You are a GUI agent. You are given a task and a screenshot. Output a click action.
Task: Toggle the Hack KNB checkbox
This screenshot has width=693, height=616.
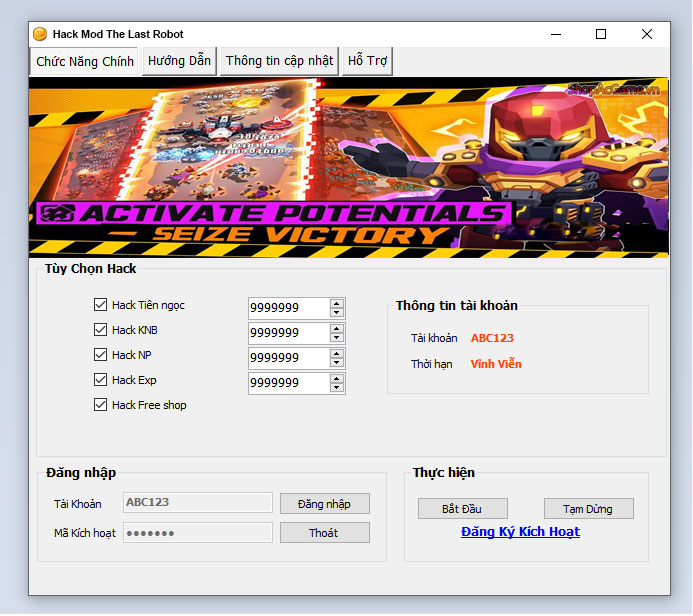click(100, 330)
